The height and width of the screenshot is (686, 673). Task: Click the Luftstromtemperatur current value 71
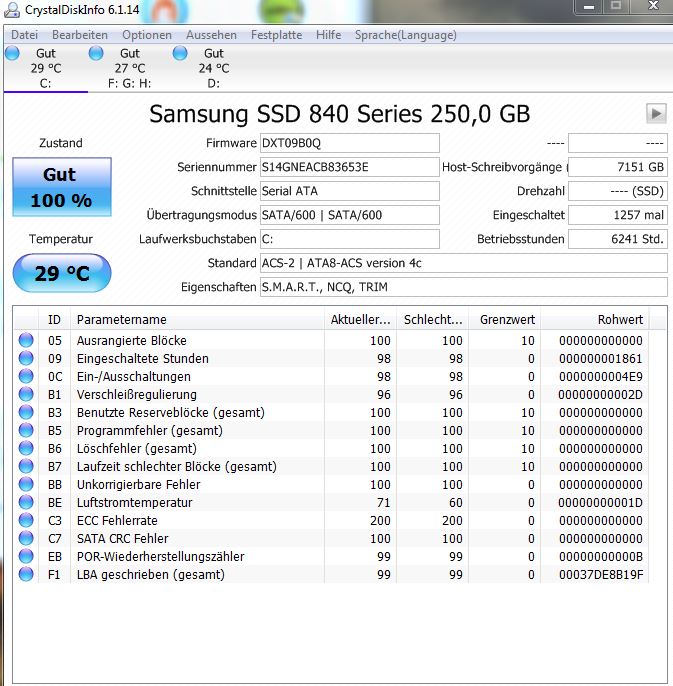pyautogui.click(x=383, y=502)
